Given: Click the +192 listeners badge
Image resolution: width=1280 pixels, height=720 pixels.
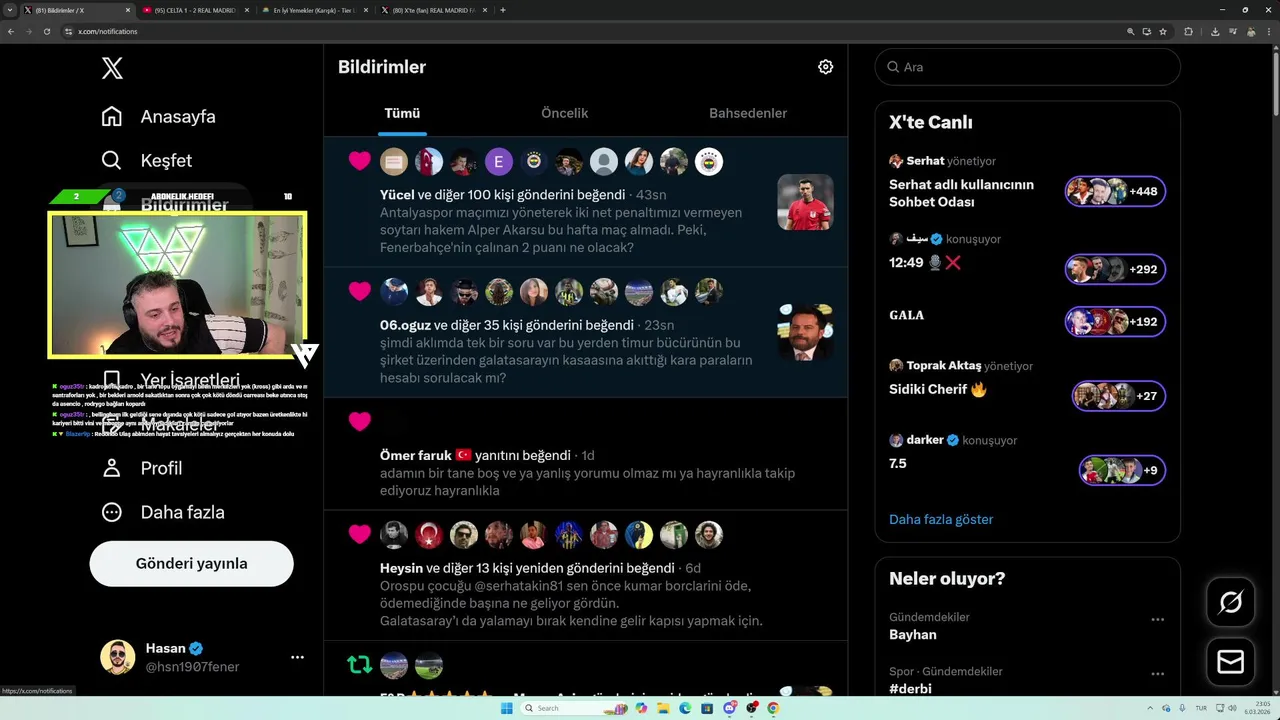Looking at the screenshot, I should coord(1115,322).
